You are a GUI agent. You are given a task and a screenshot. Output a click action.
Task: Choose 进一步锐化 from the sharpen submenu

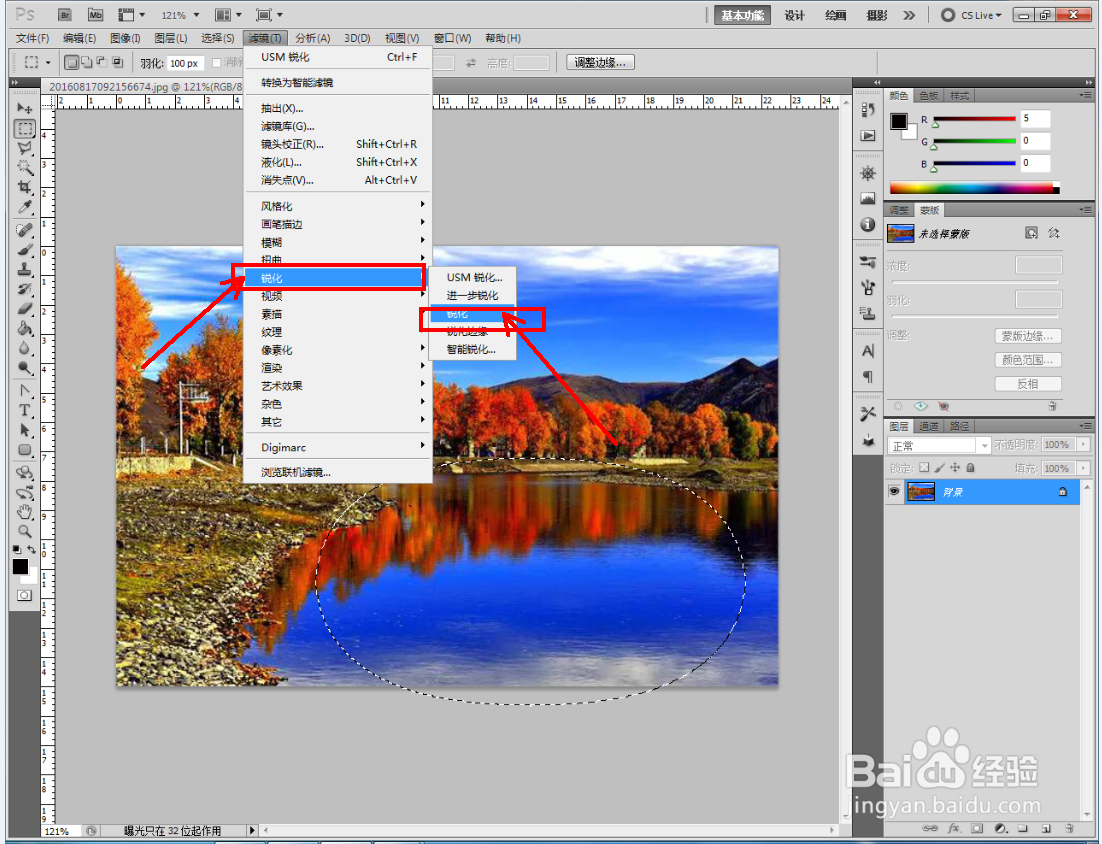click(x=472, y=295)
